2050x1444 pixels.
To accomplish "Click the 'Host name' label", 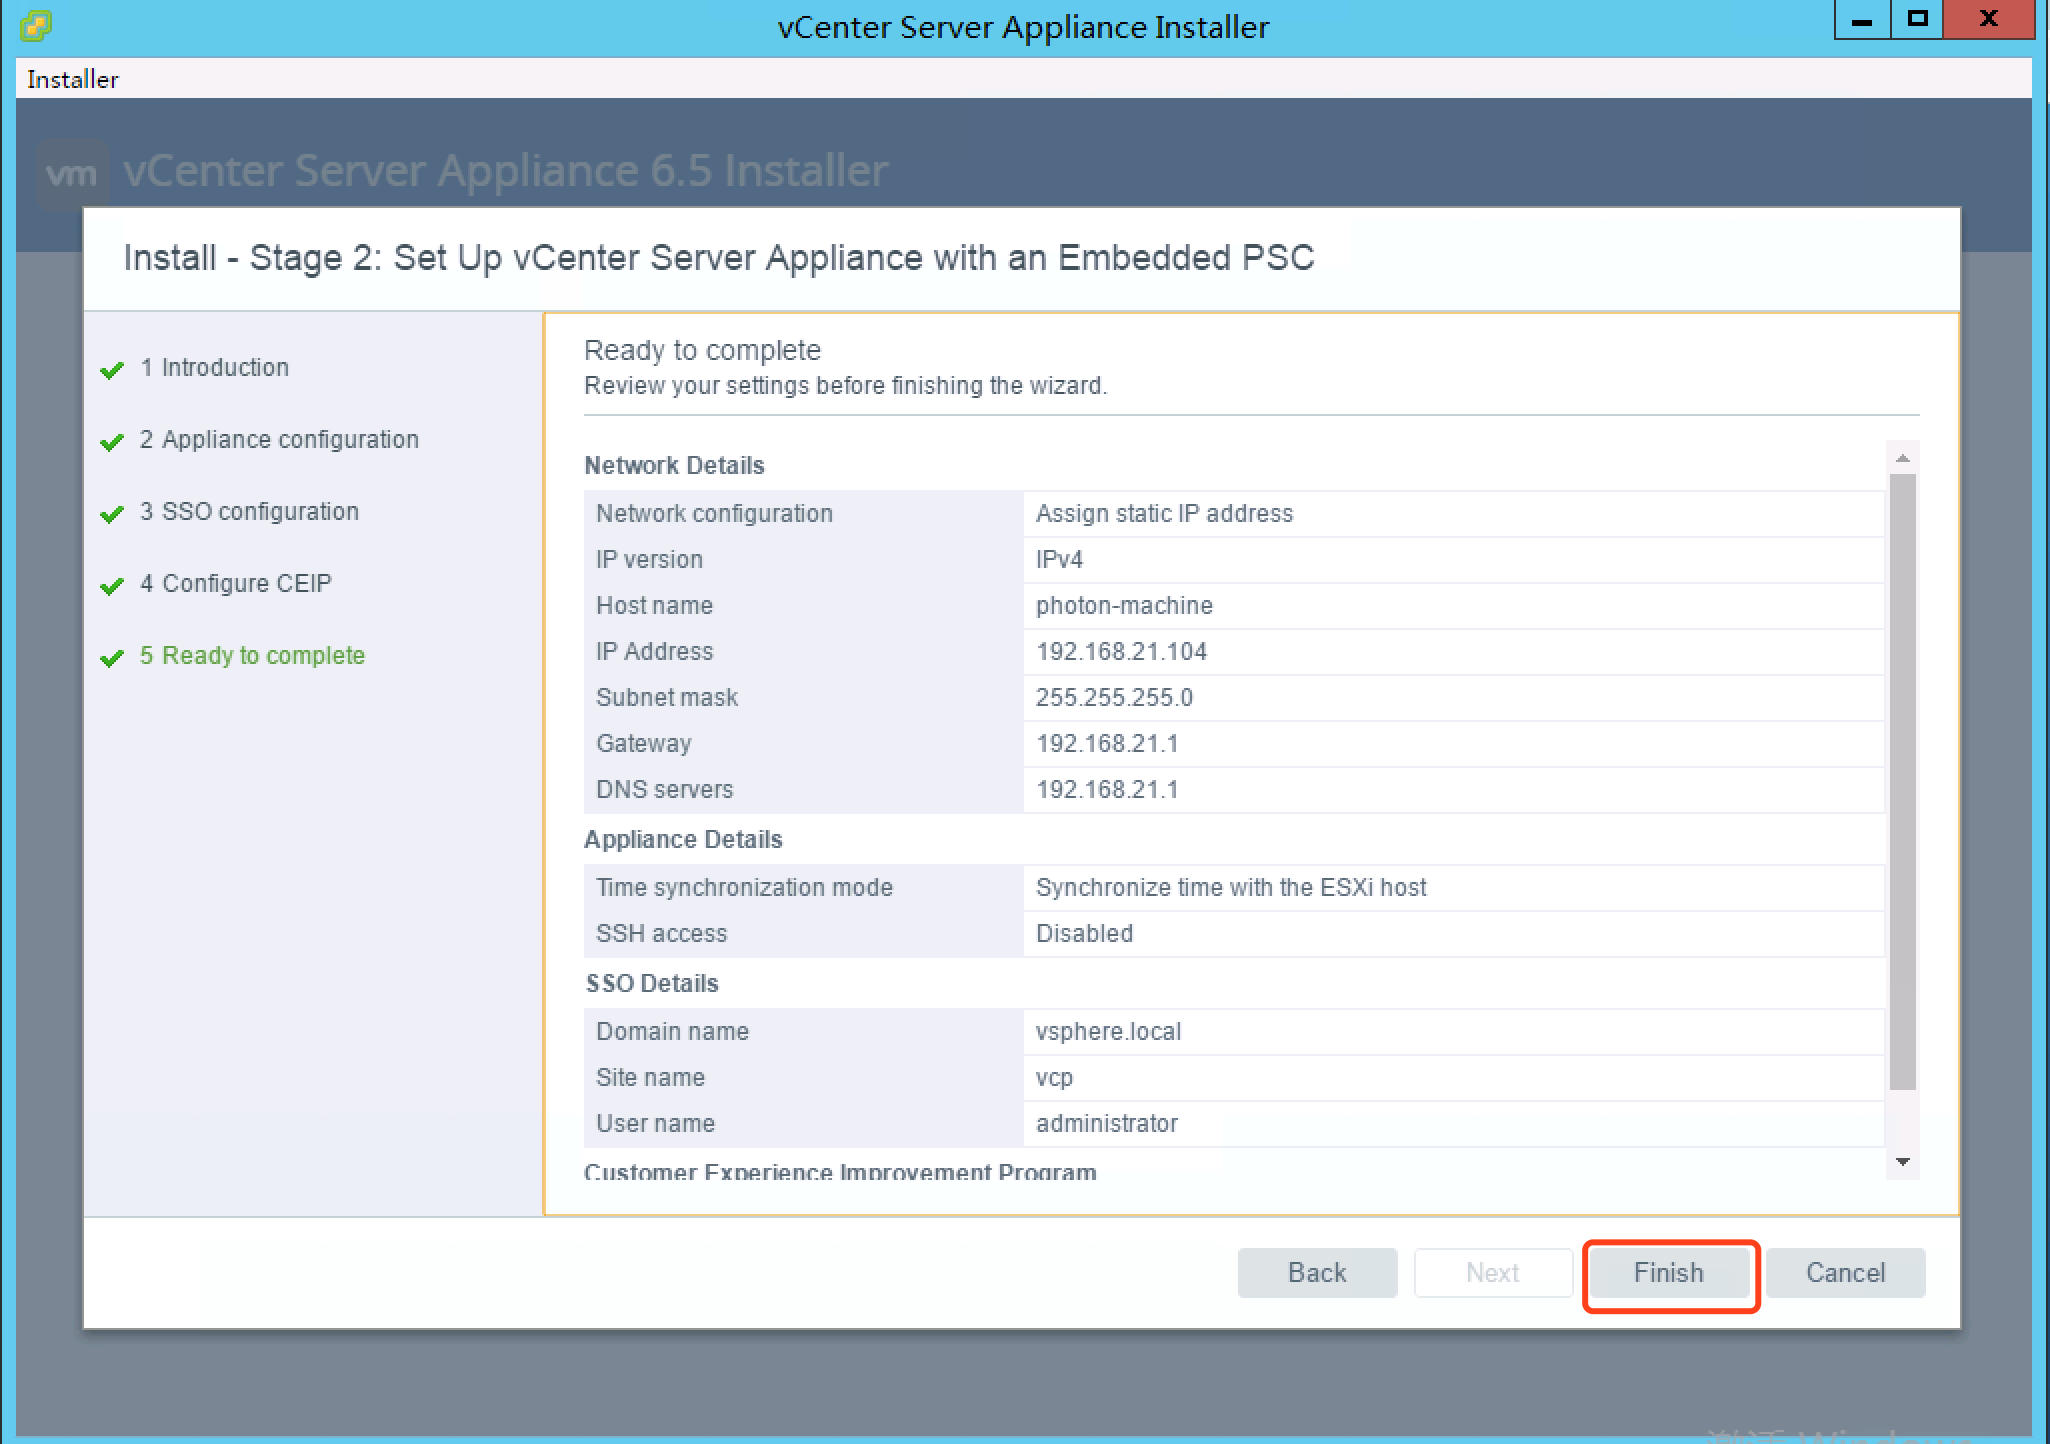I will [x=654, y=605].
